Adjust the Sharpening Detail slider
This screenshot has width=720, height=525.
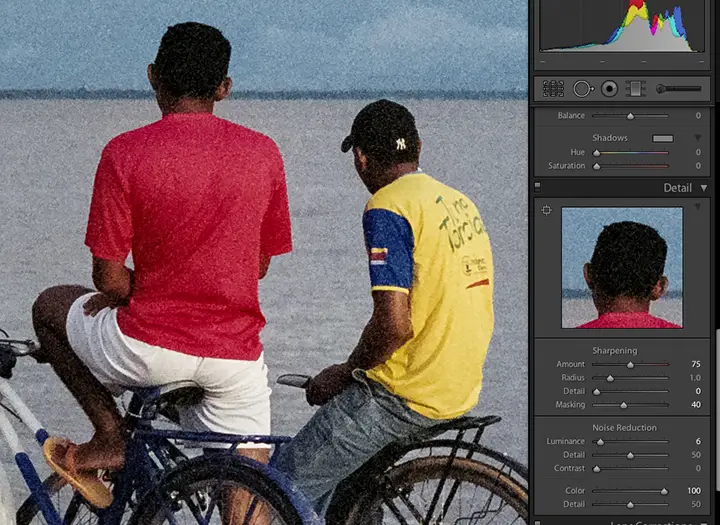tap(630, 391)
